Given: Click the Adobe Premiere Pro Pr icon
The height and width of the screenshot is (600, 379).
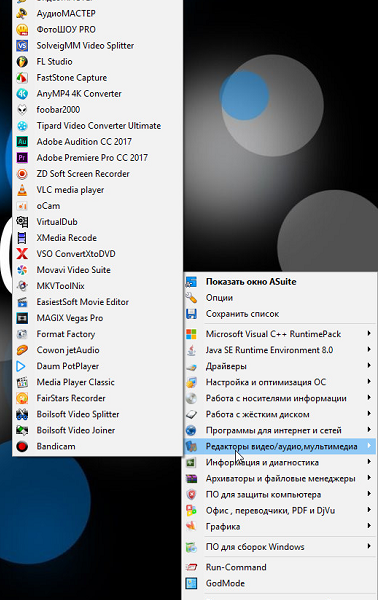Looking at the screenshot, I should (22, 158).
